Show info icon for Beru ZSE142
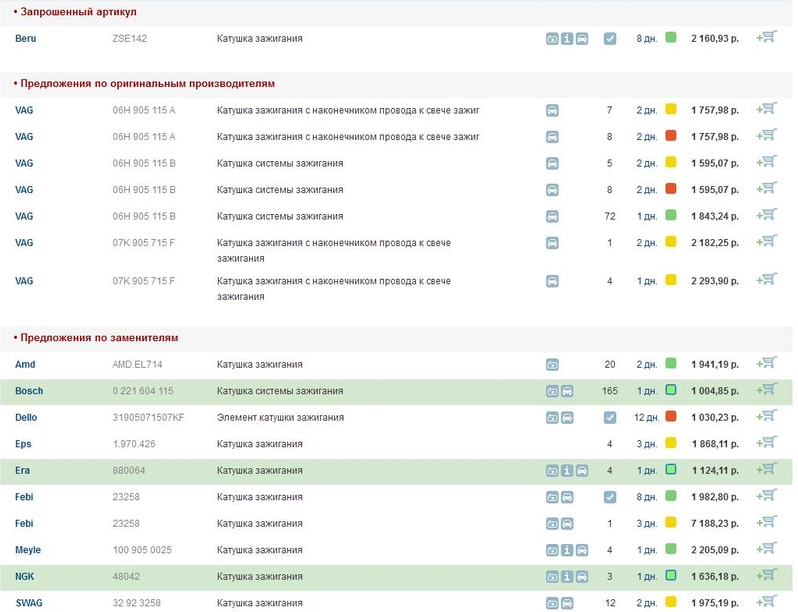798x612 pixels. point(566,39)
